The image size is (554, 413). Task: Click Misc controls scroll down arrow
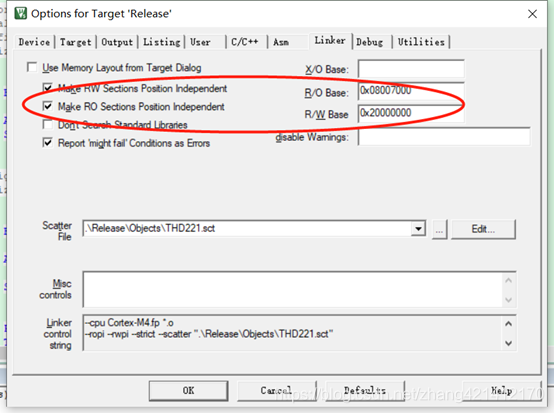508,300
